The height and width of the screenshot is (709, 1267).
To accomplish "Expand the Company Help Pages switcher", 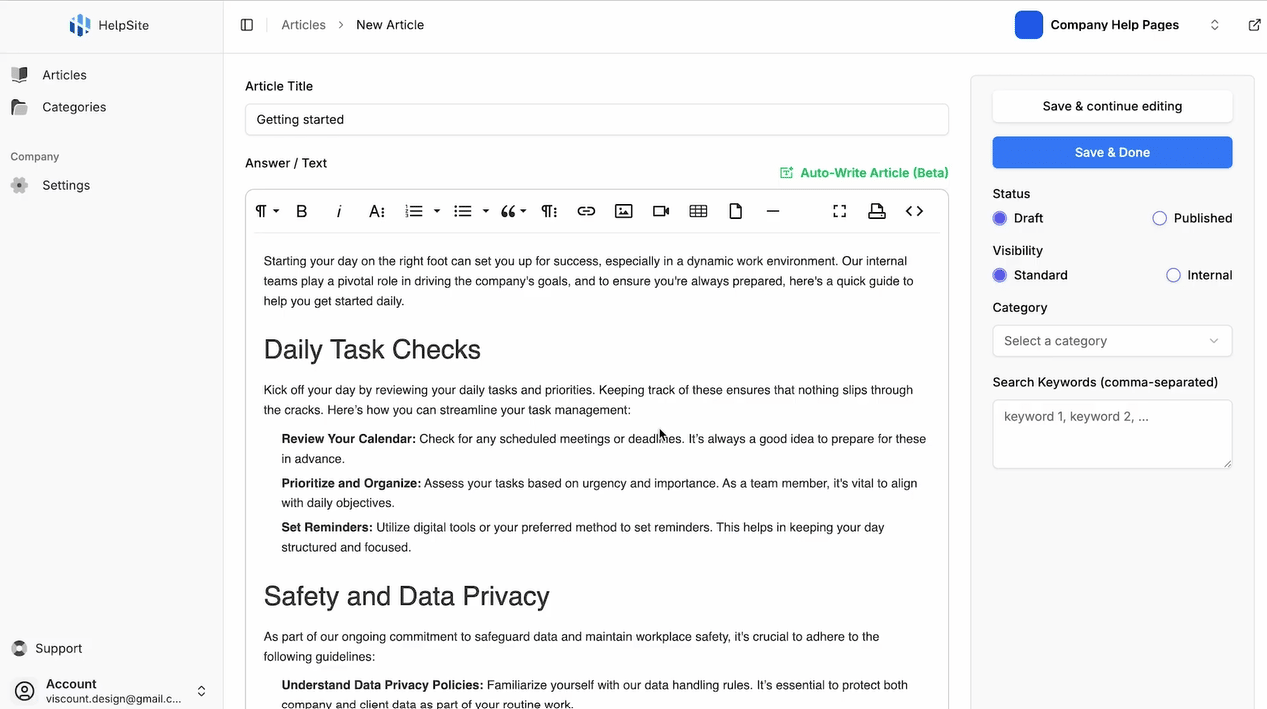I will (x=1214, y=25).
